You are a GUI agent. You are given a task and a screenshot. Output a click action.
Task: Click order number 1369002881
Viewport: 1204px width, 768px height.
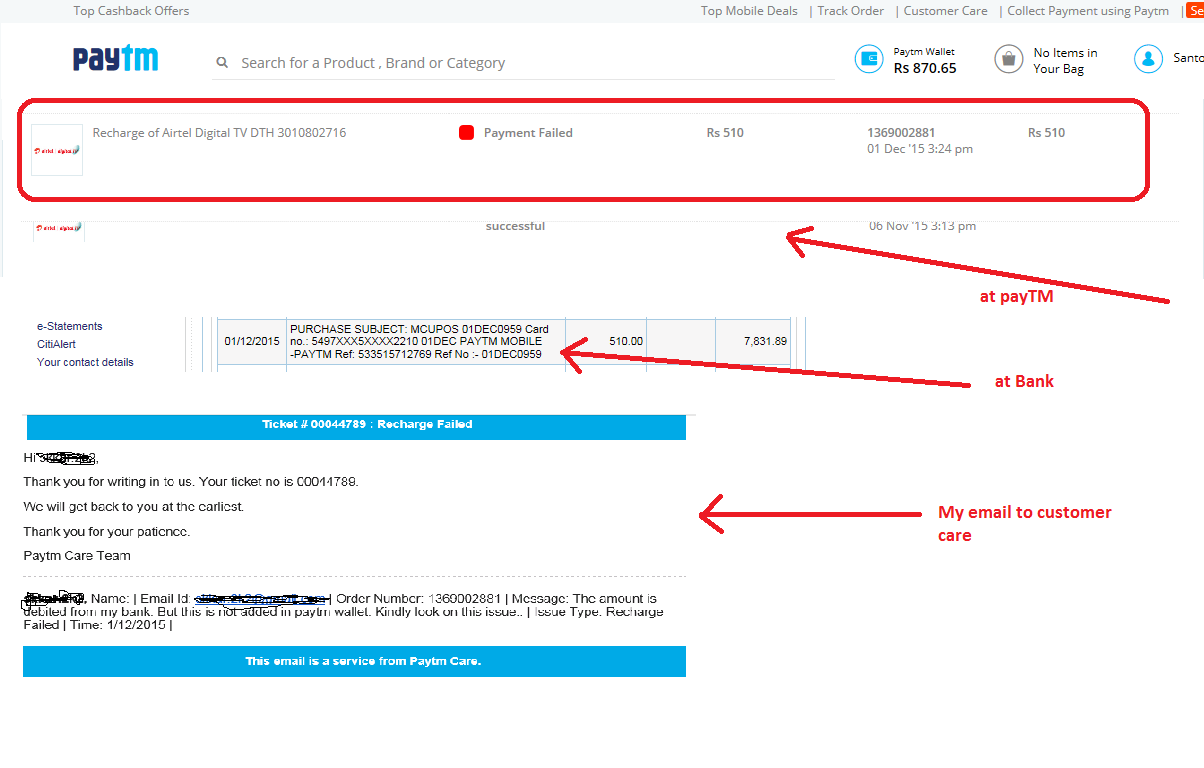(901, 133)
